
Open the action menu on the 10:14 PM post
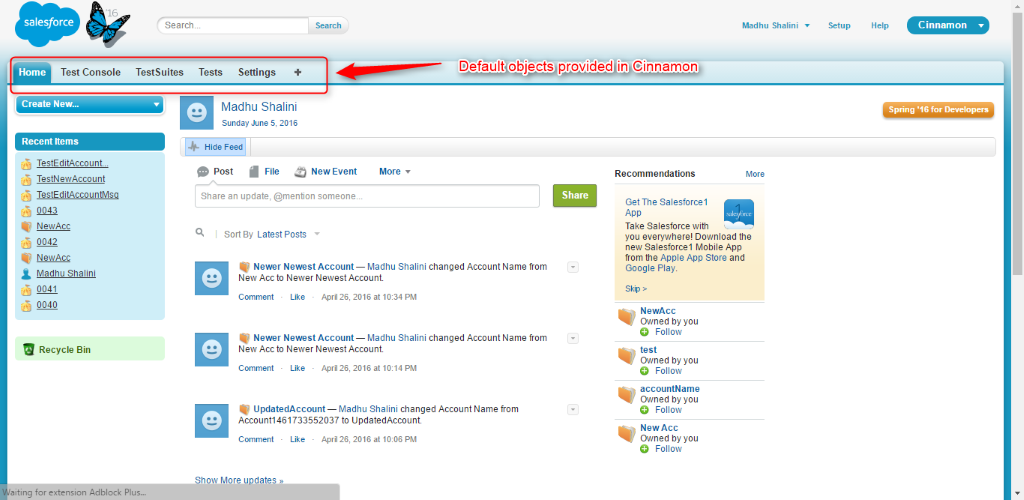[x=573, y=338]
